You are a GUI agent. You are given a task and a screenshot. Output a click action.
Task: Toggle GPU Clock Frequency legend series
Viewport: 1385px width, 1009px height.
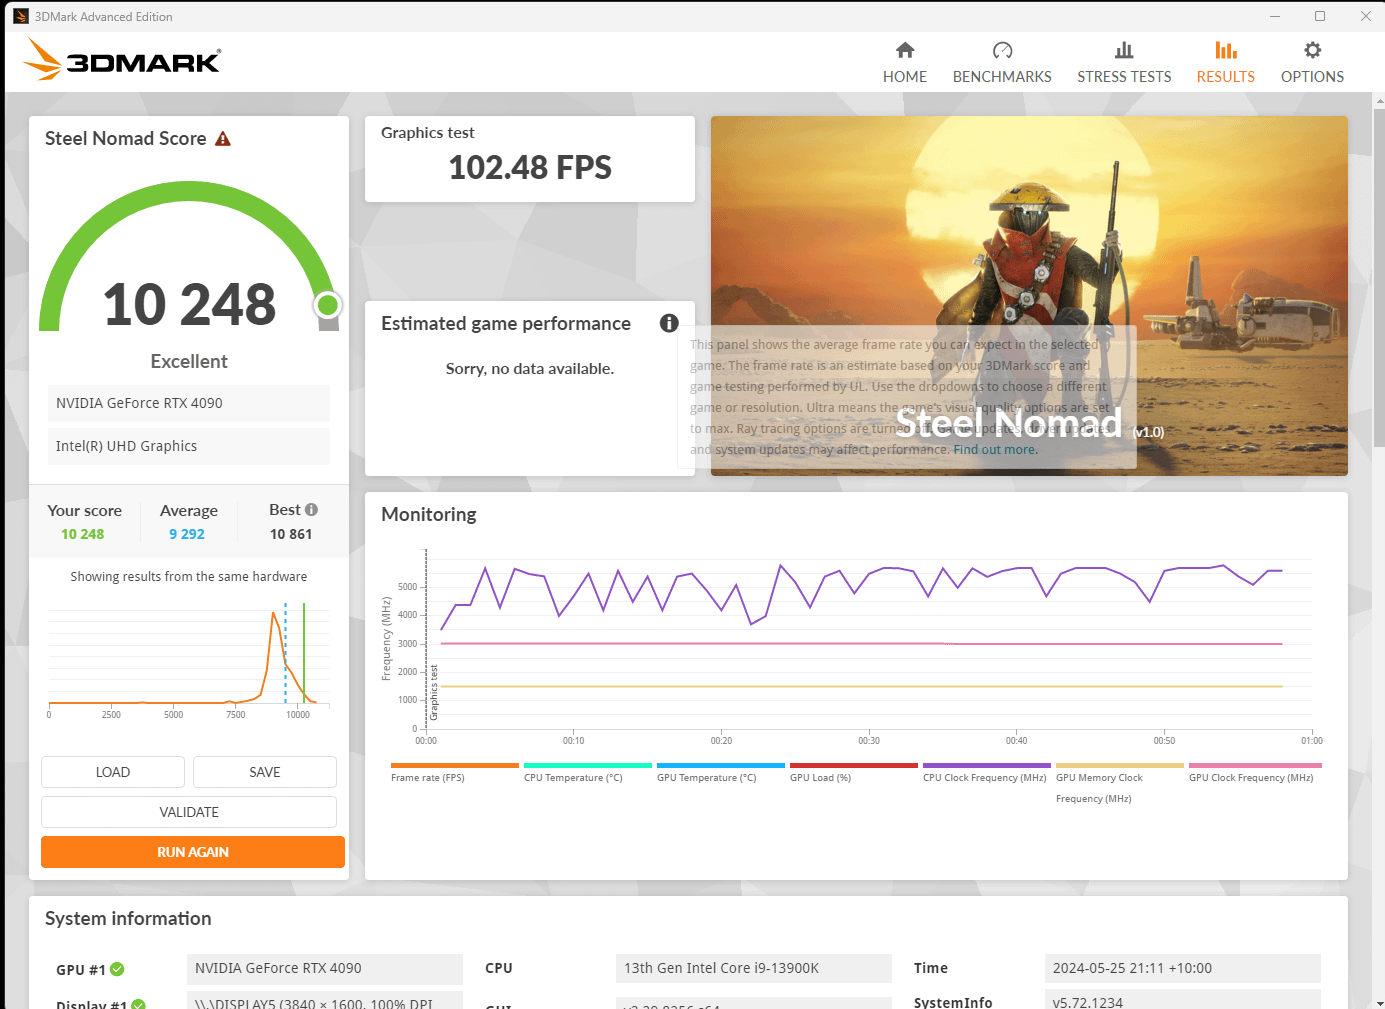click(x=1253, y=773)
